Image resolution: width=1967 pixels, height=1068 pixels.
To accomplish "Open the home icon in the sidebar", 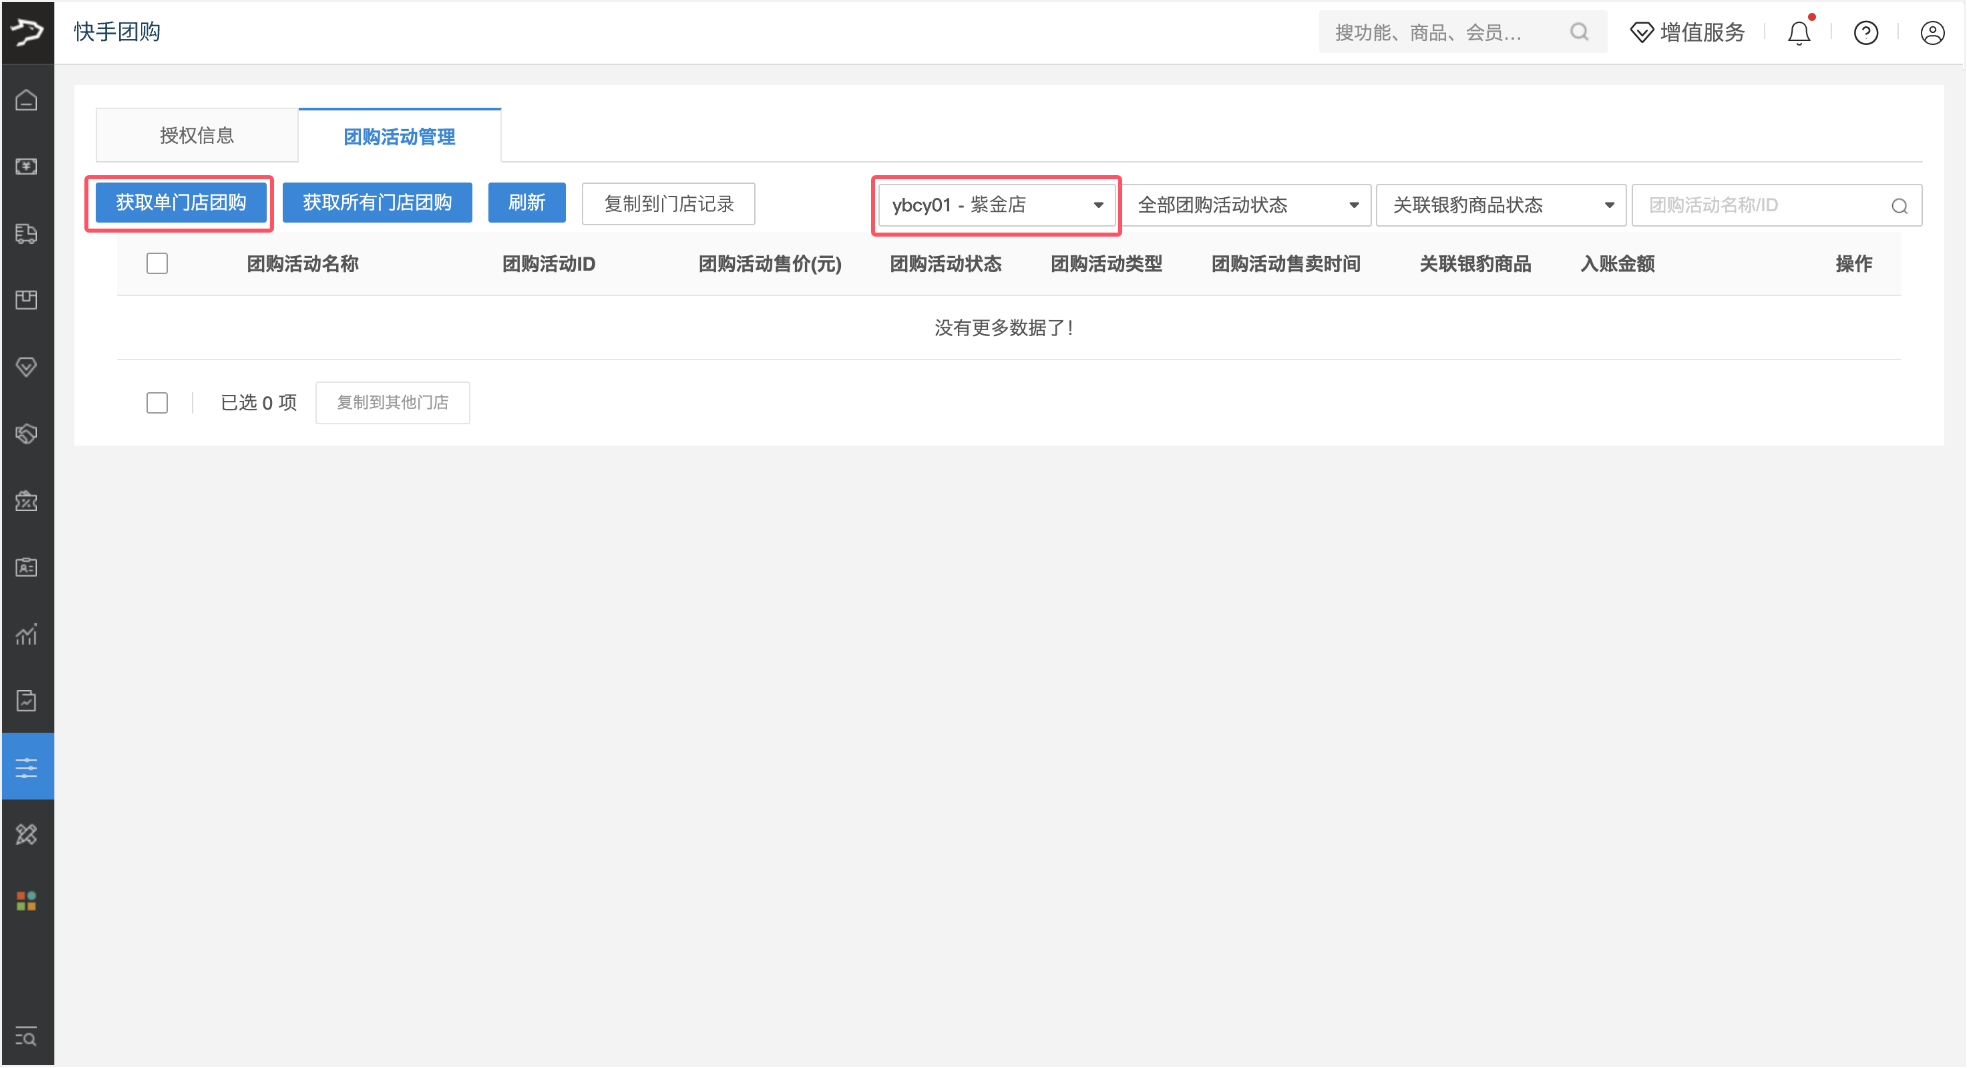I will [27, 100].
